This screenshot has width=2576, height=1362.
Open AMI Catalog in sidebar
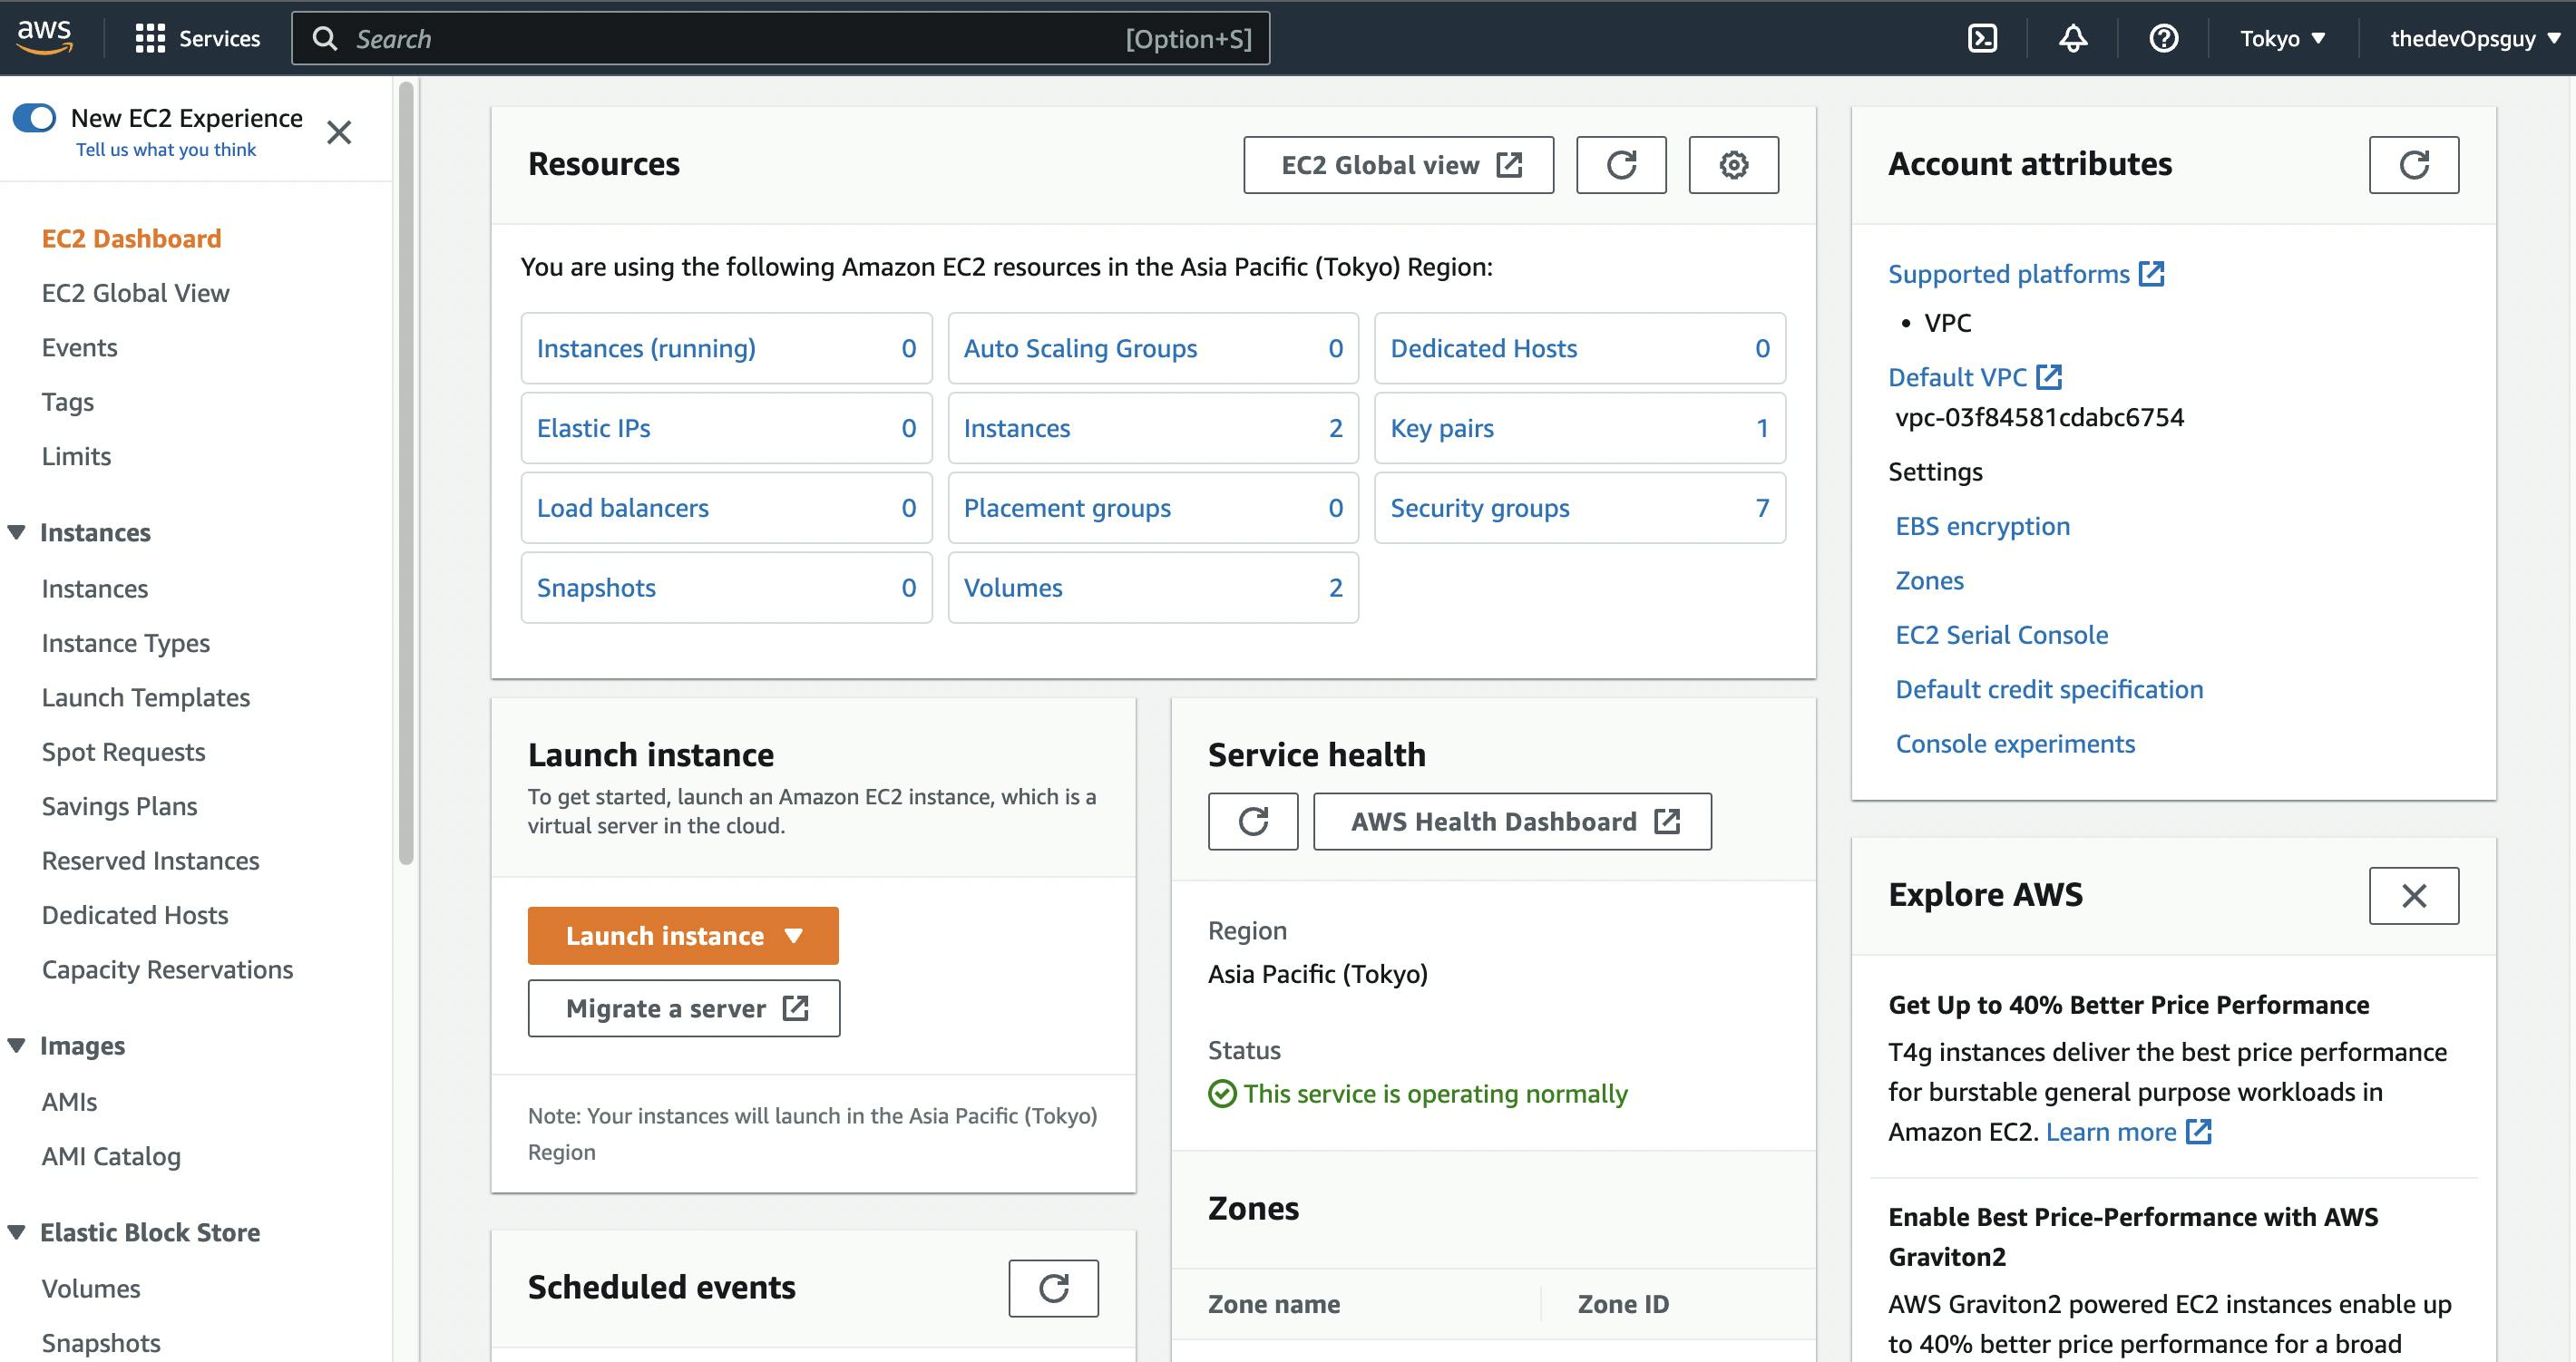pyautogui.click(x=111, y=1156)
